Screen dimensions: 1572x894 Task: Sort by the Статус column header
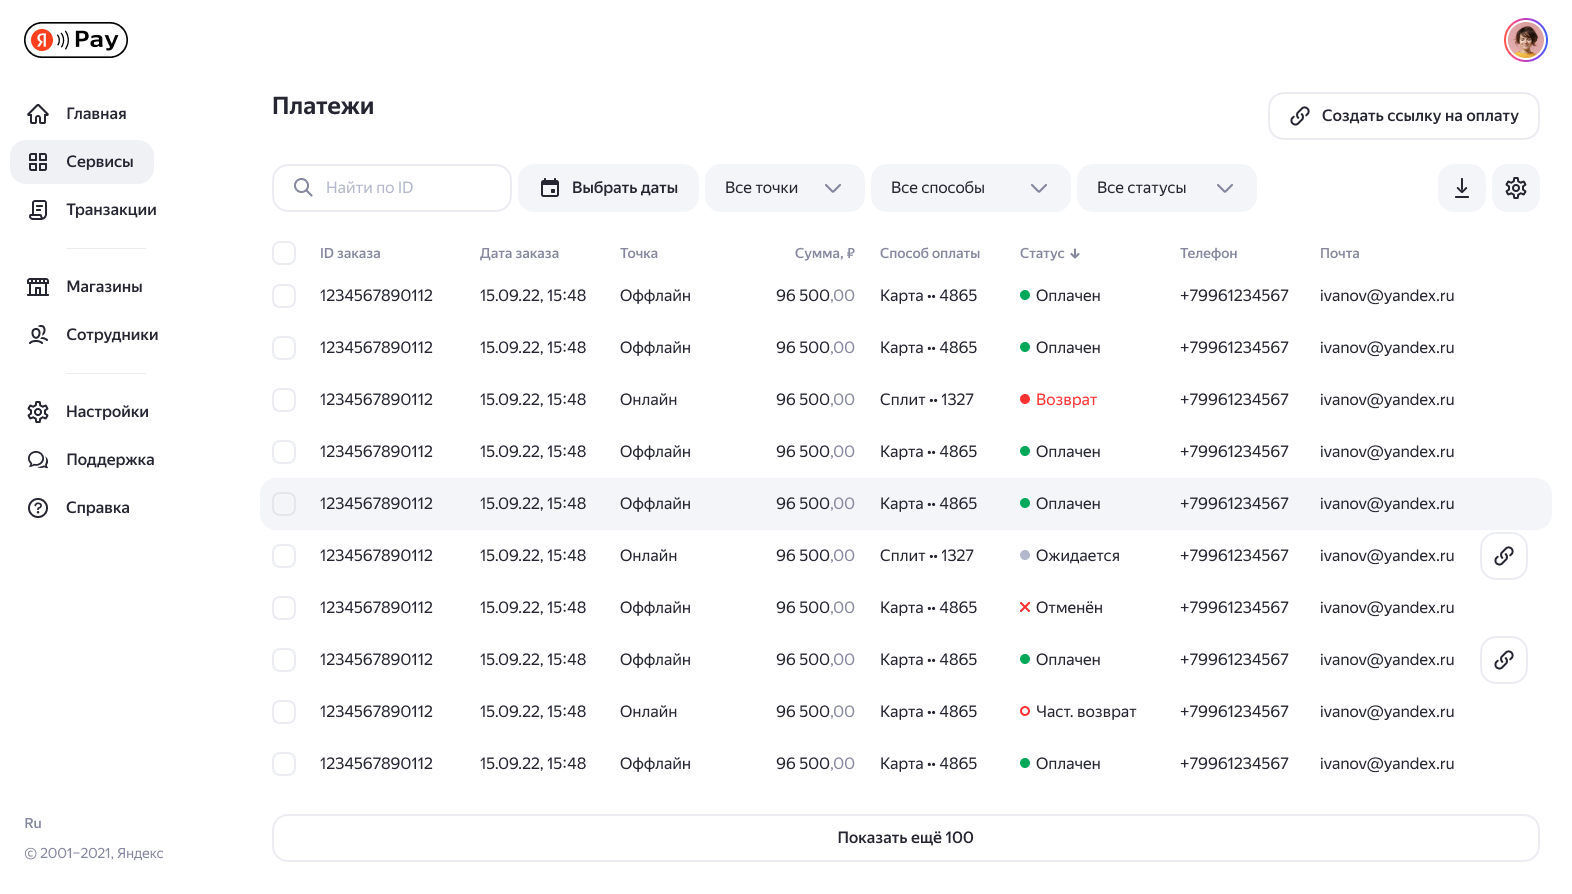[x=1049, y=254]
